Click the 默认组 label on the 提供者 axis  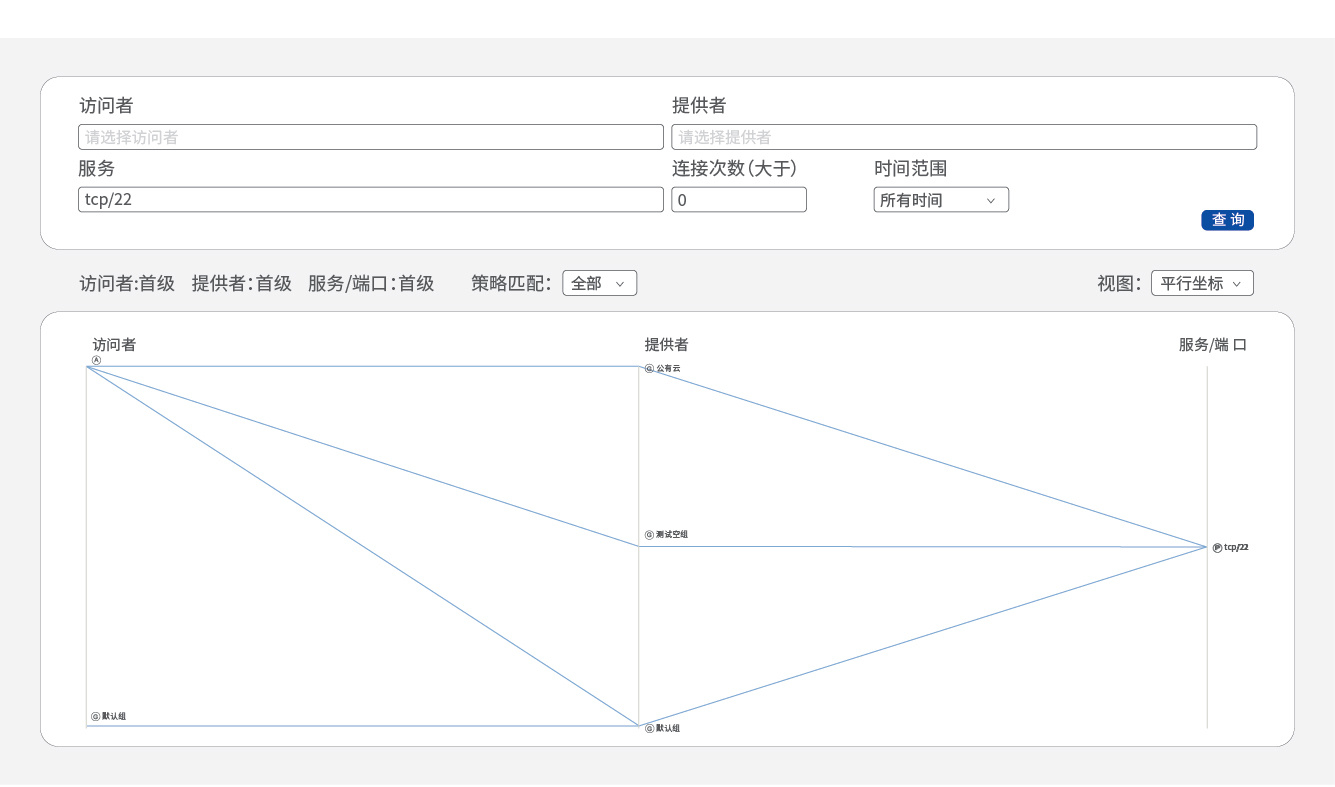click(x=668, y=729)
